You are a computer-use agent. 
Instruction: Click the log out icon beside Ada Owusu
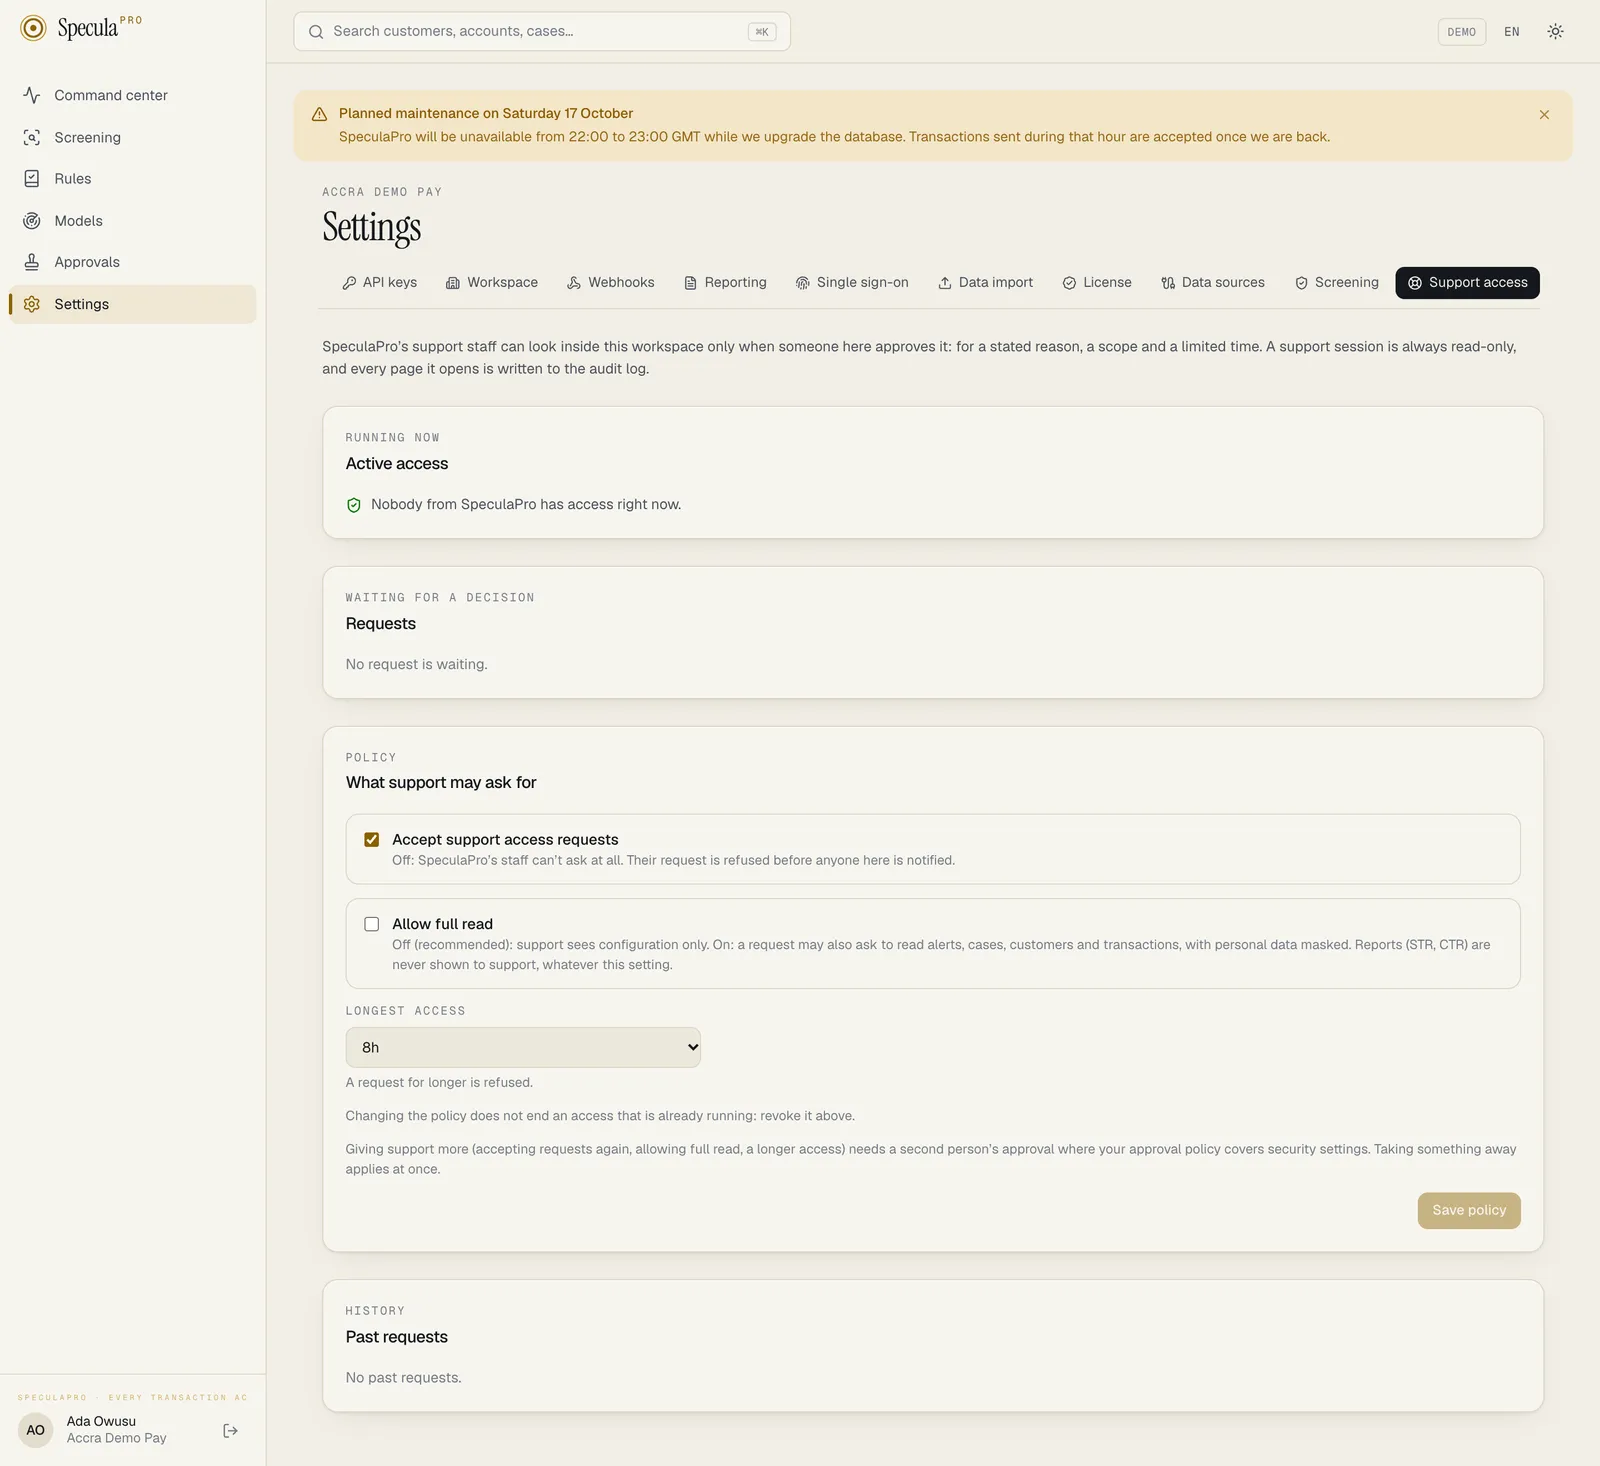[x=230, y=1431]
